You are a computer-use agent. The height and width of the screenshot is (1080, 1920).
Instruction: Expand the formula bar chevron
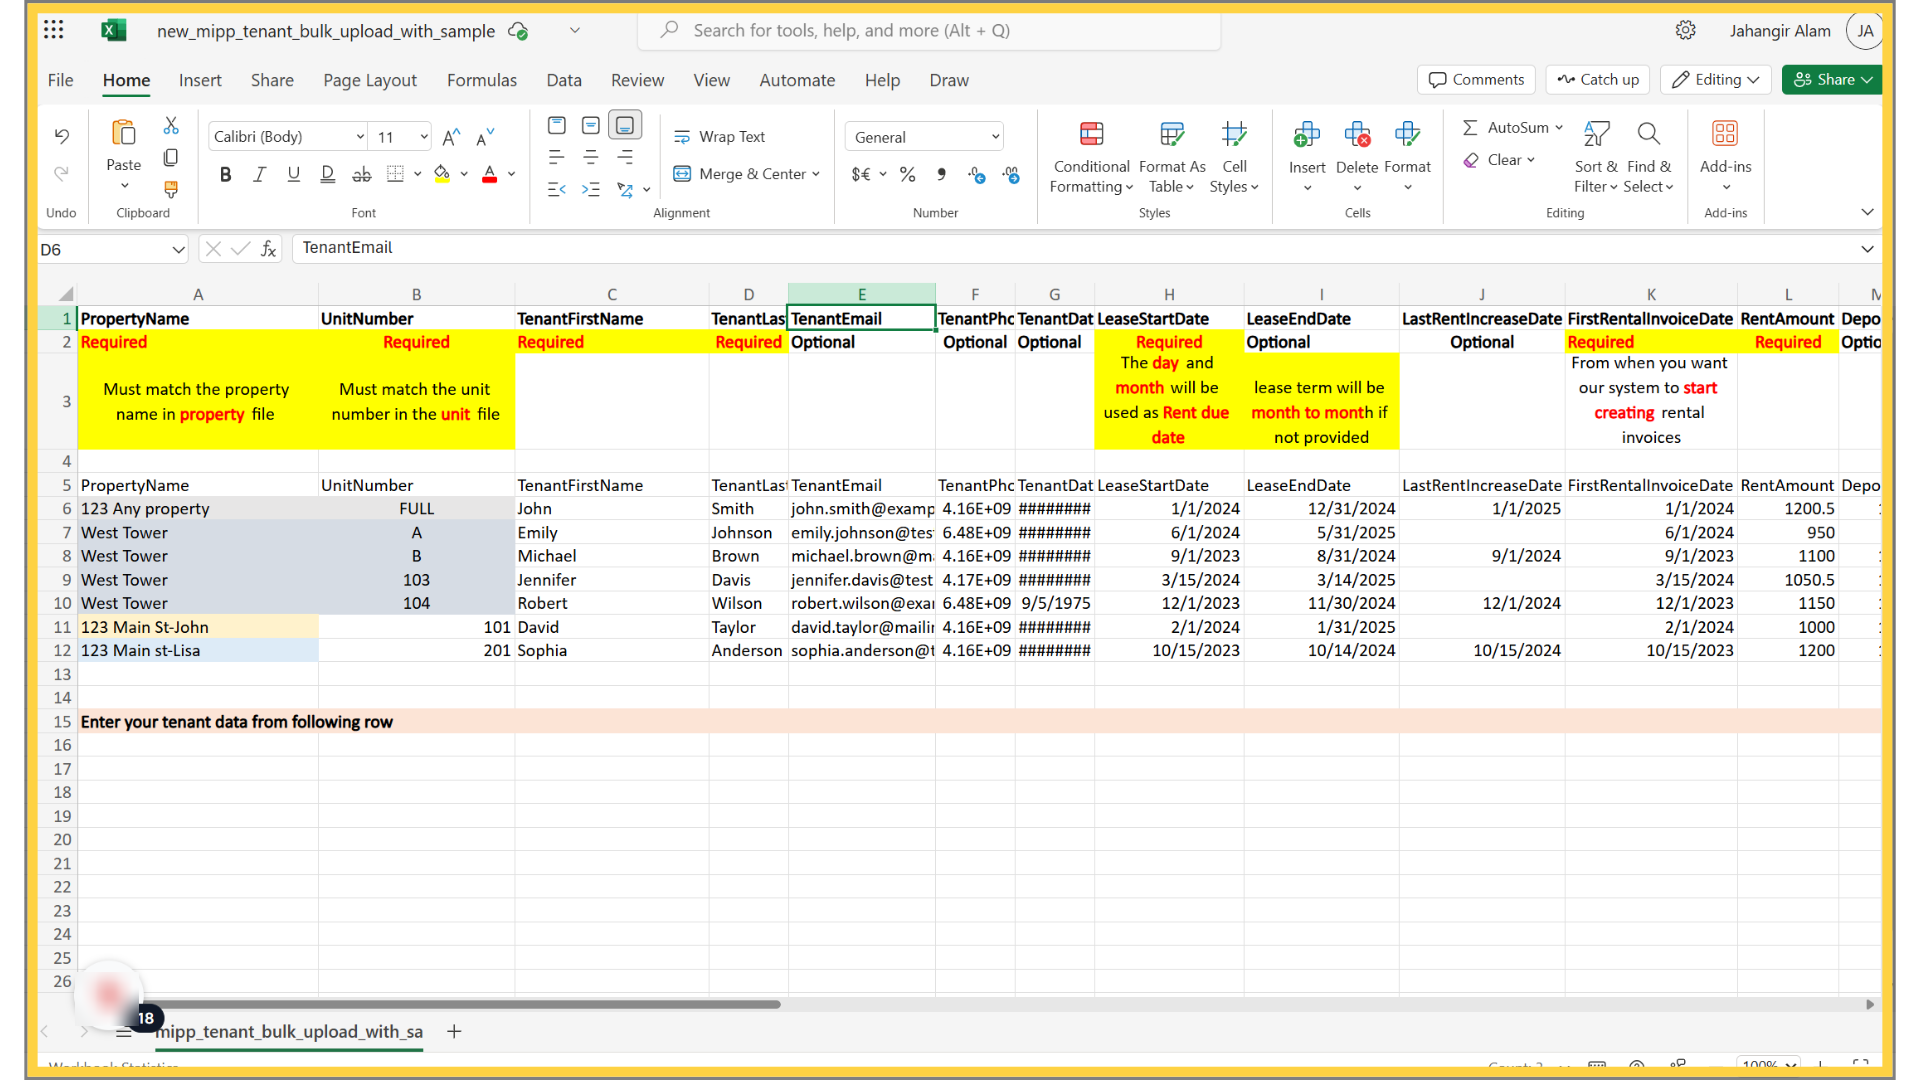click(x=1867, y=249)
